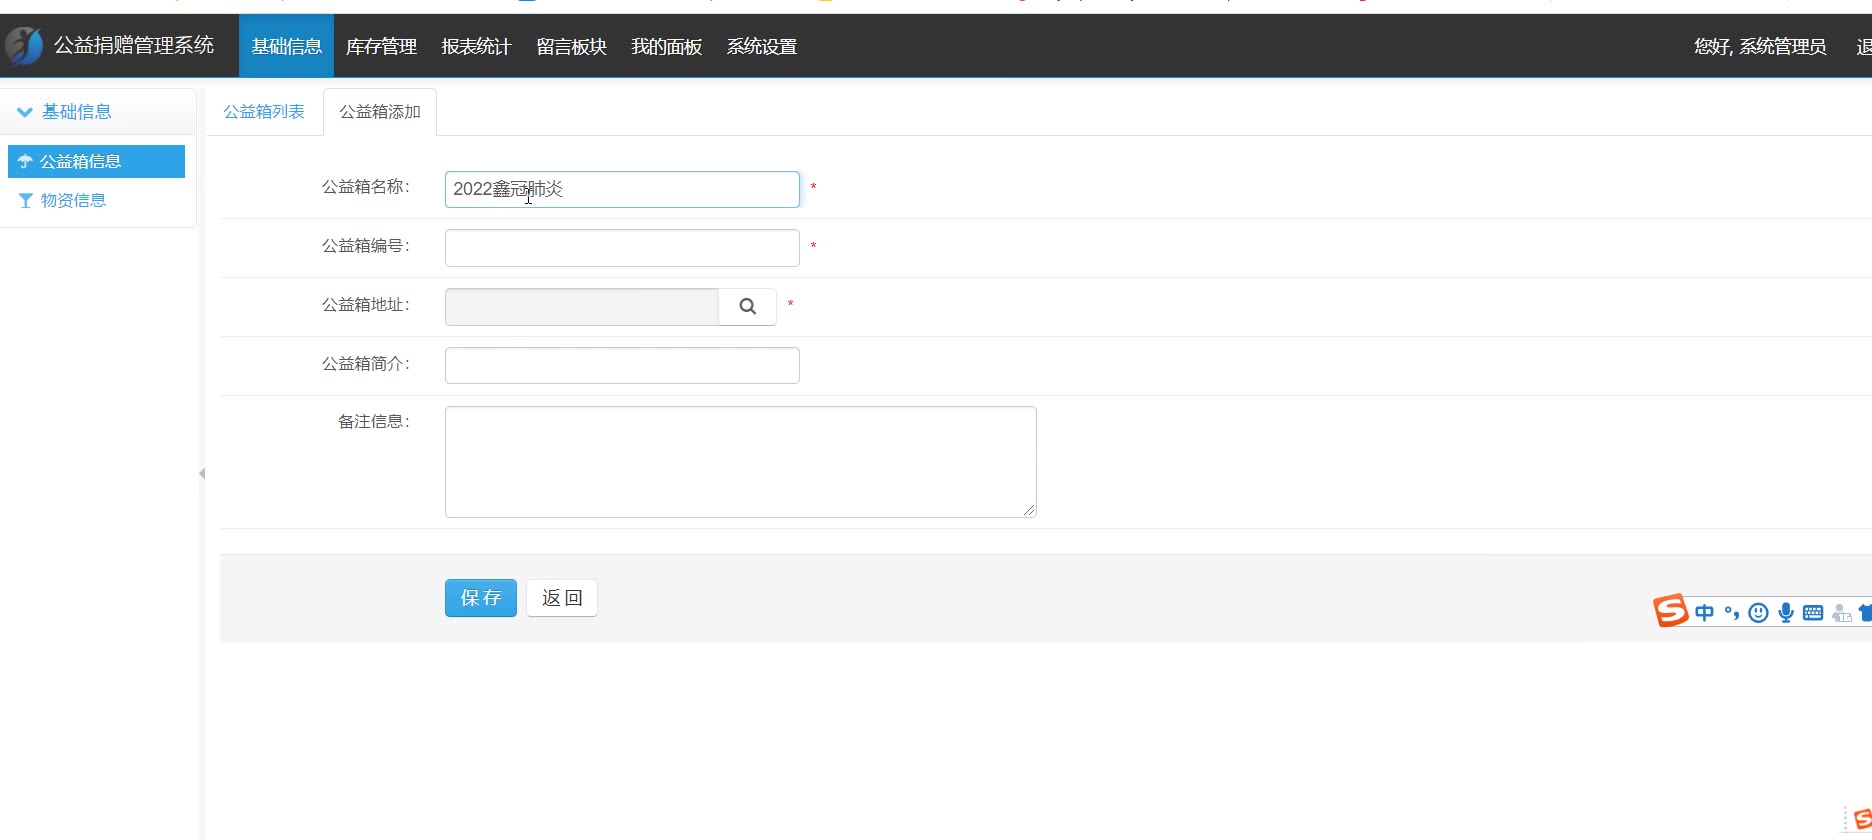1872x840 pixels.
Task: Open the 系统设置 top menu
Action: [761, 46]
